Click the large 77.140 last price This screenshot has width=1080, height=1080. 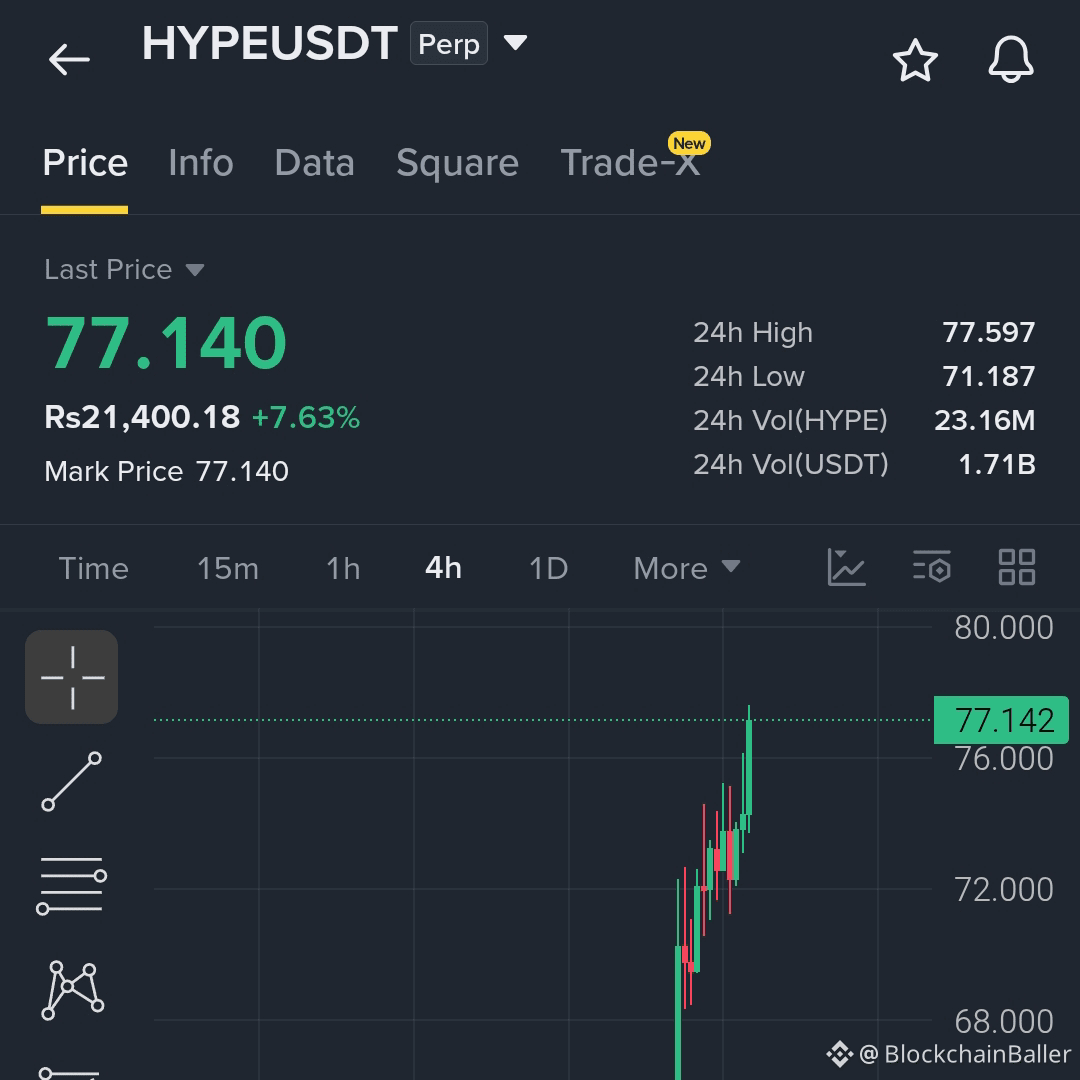click(165, 343)
